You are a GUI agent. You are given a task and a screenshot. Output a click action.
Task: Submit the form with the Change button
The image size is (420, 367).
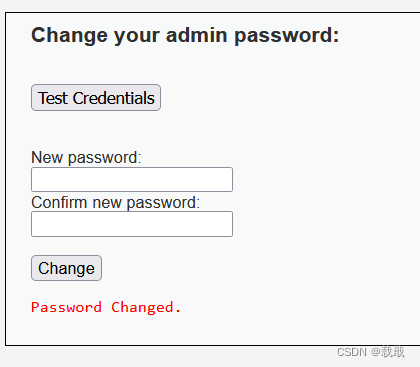(x=66, y=268)
